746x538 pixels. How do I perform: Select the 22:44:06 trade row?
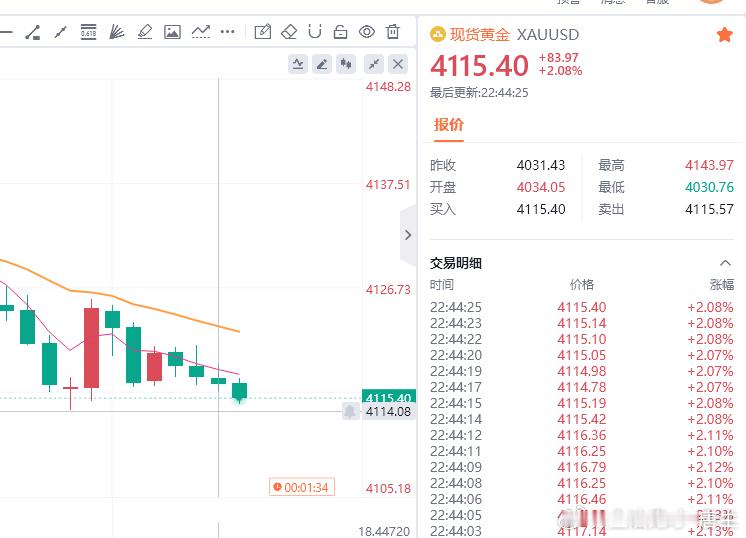581,499
